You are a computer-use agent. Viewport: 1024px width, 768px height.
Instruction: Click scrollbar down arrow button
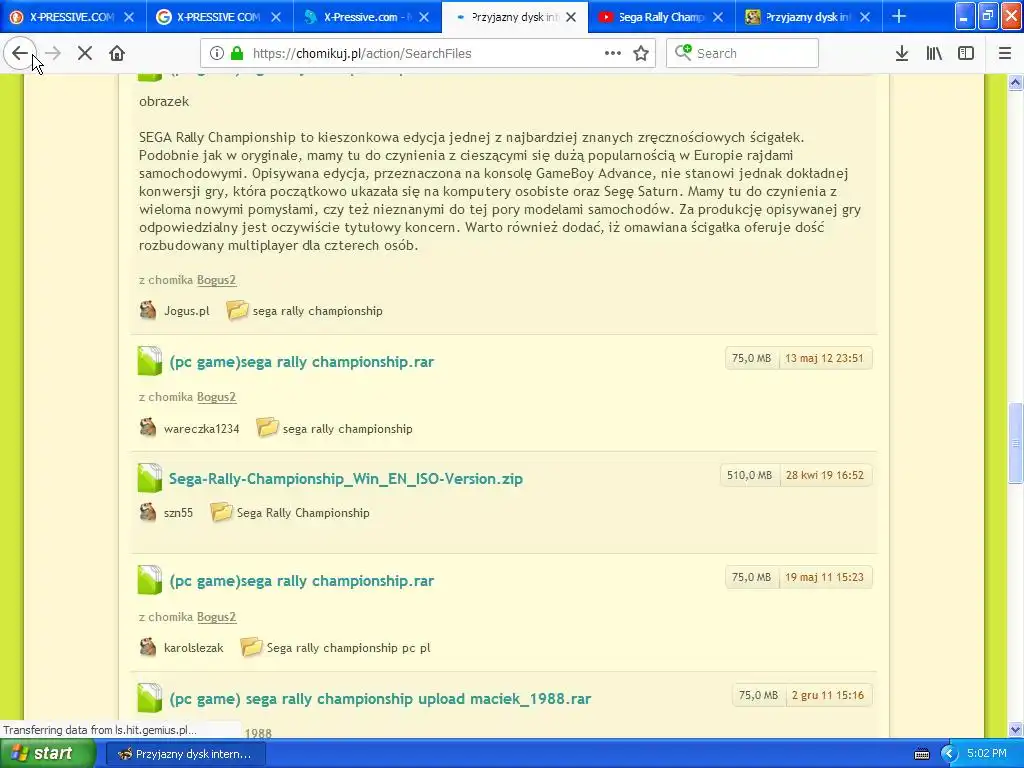(1016, 729)
